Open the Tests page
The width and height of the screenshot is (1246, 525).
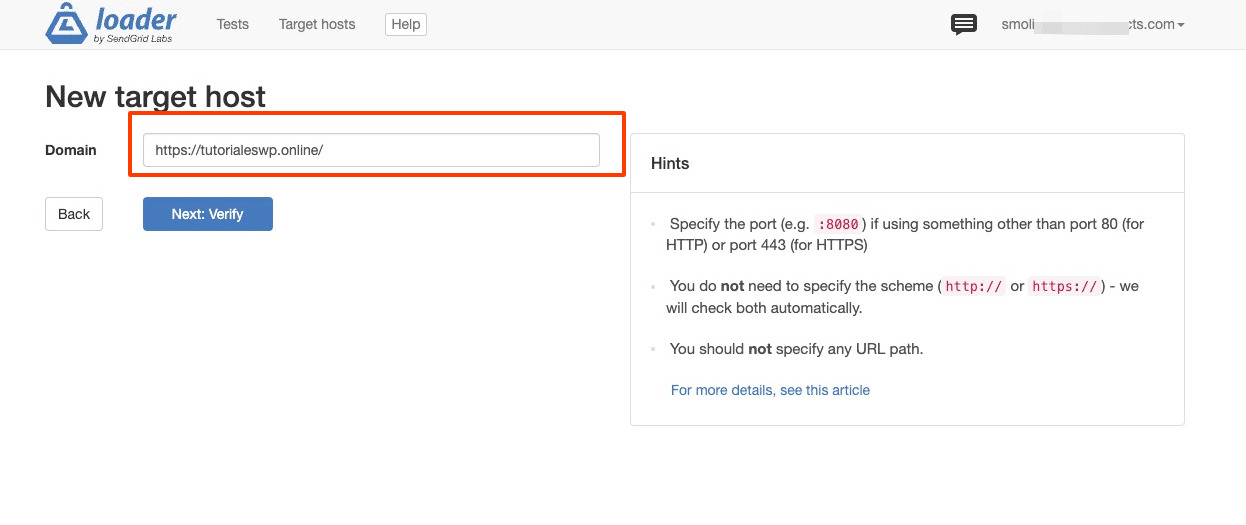(x=232, y=24)
